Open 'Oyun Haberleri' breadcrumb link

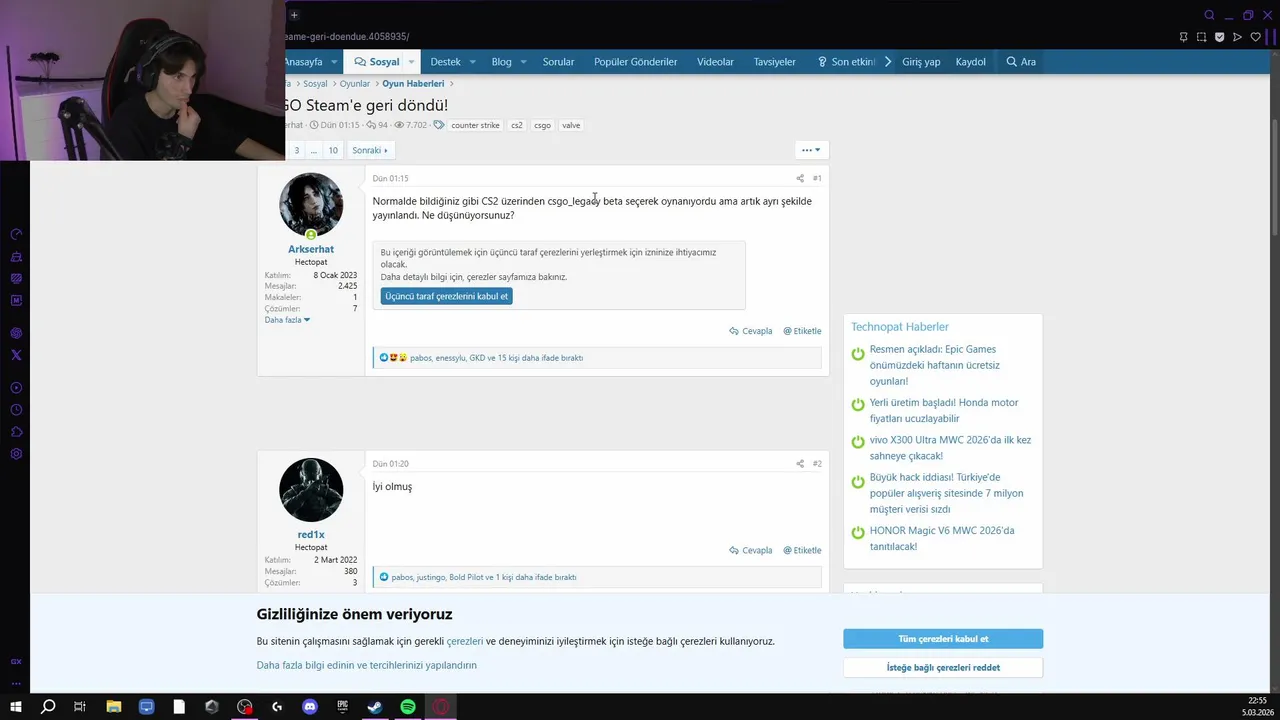[x=413, y=84]
